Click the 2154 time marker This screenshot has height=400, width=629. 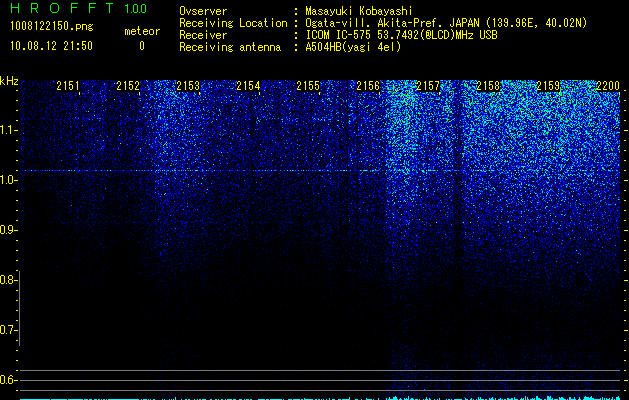click(x=248, y=86)
